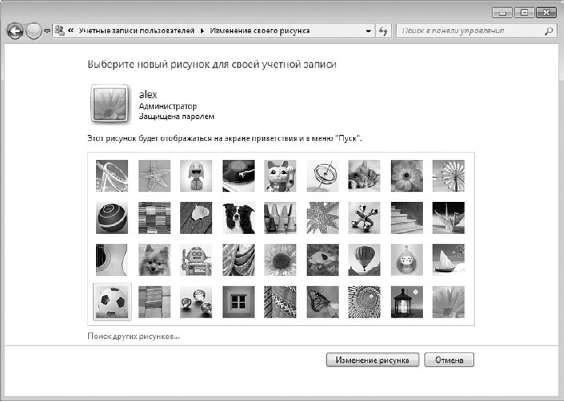Choose the origami crane picture
564x402 pixels.
[449, 218]
